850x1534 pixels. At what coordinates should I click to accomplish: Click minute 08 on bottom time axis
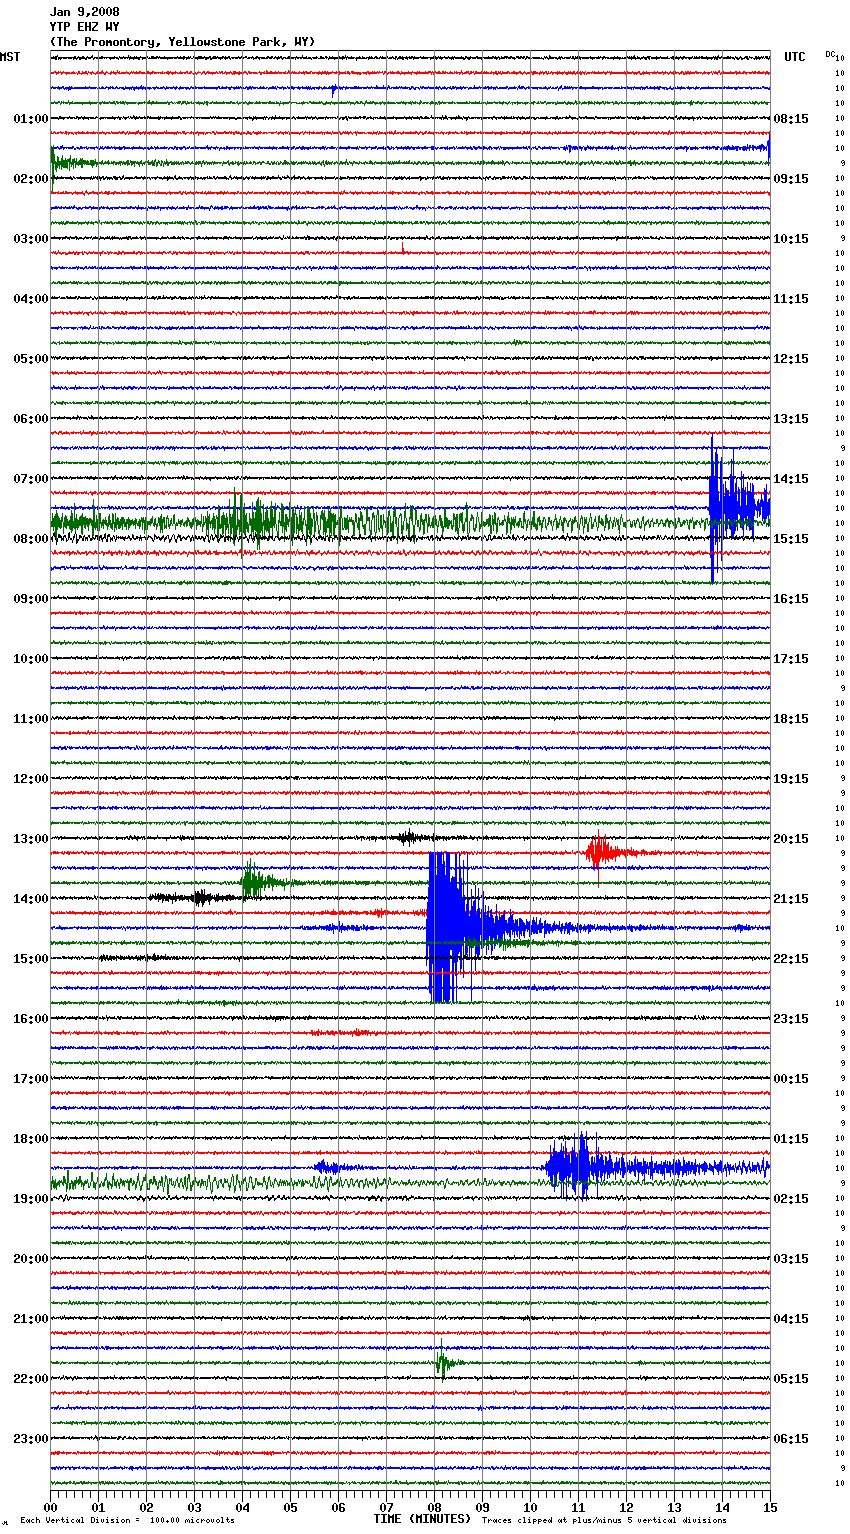434,1507
